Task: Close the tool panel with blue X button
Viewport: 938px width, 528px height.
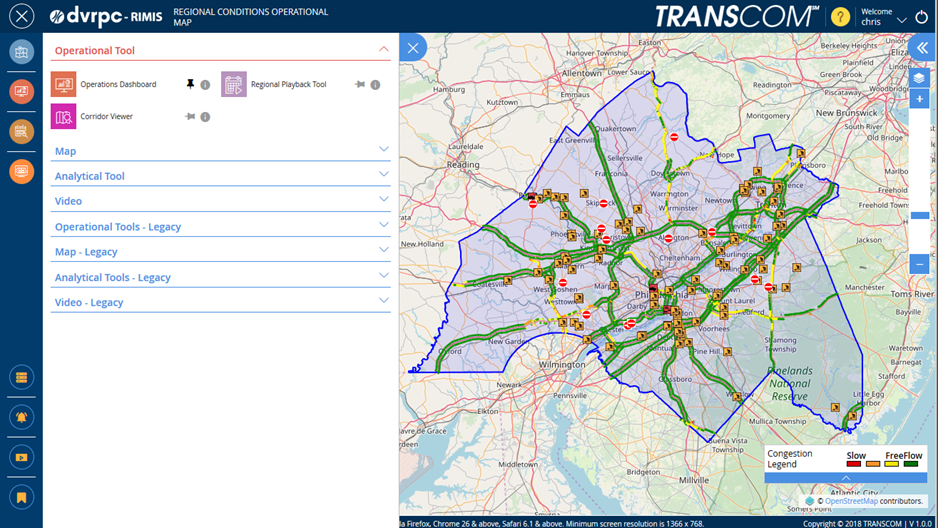Action: [413, 48]
